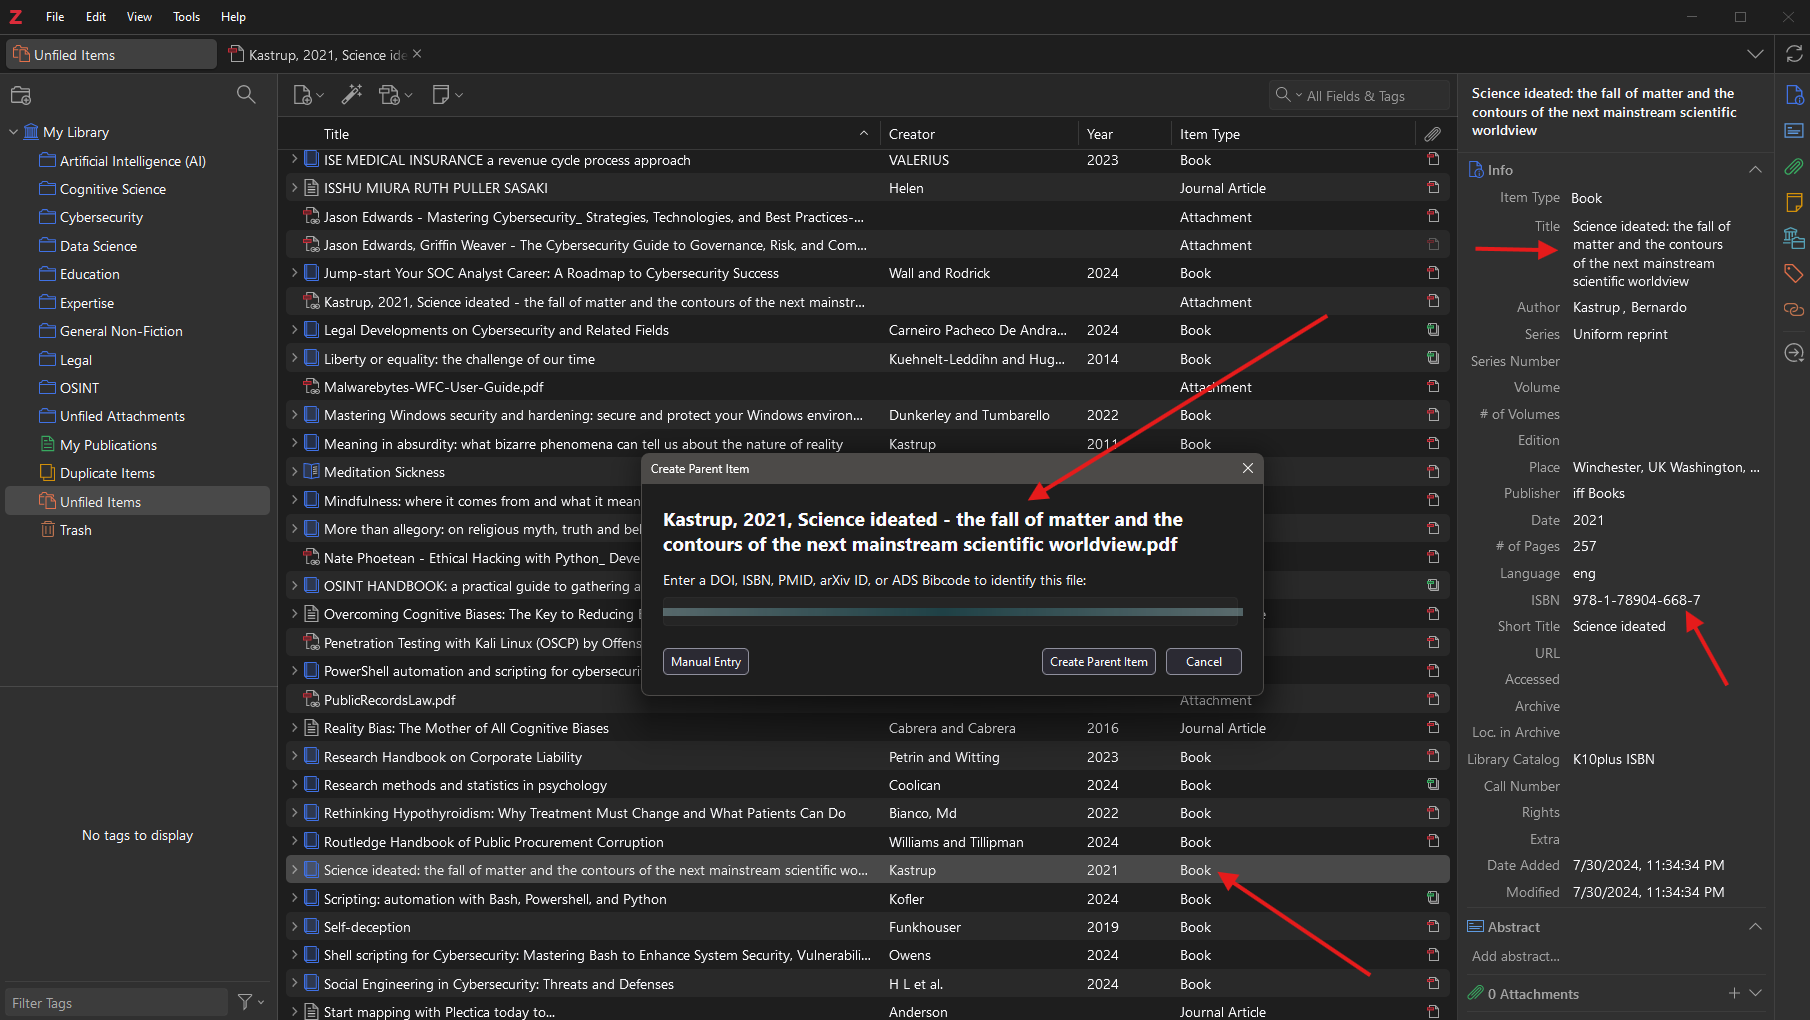Open Attachments section paperclip icon in side rail
1810x1020 pixels.
click(x=1794, y=167)
